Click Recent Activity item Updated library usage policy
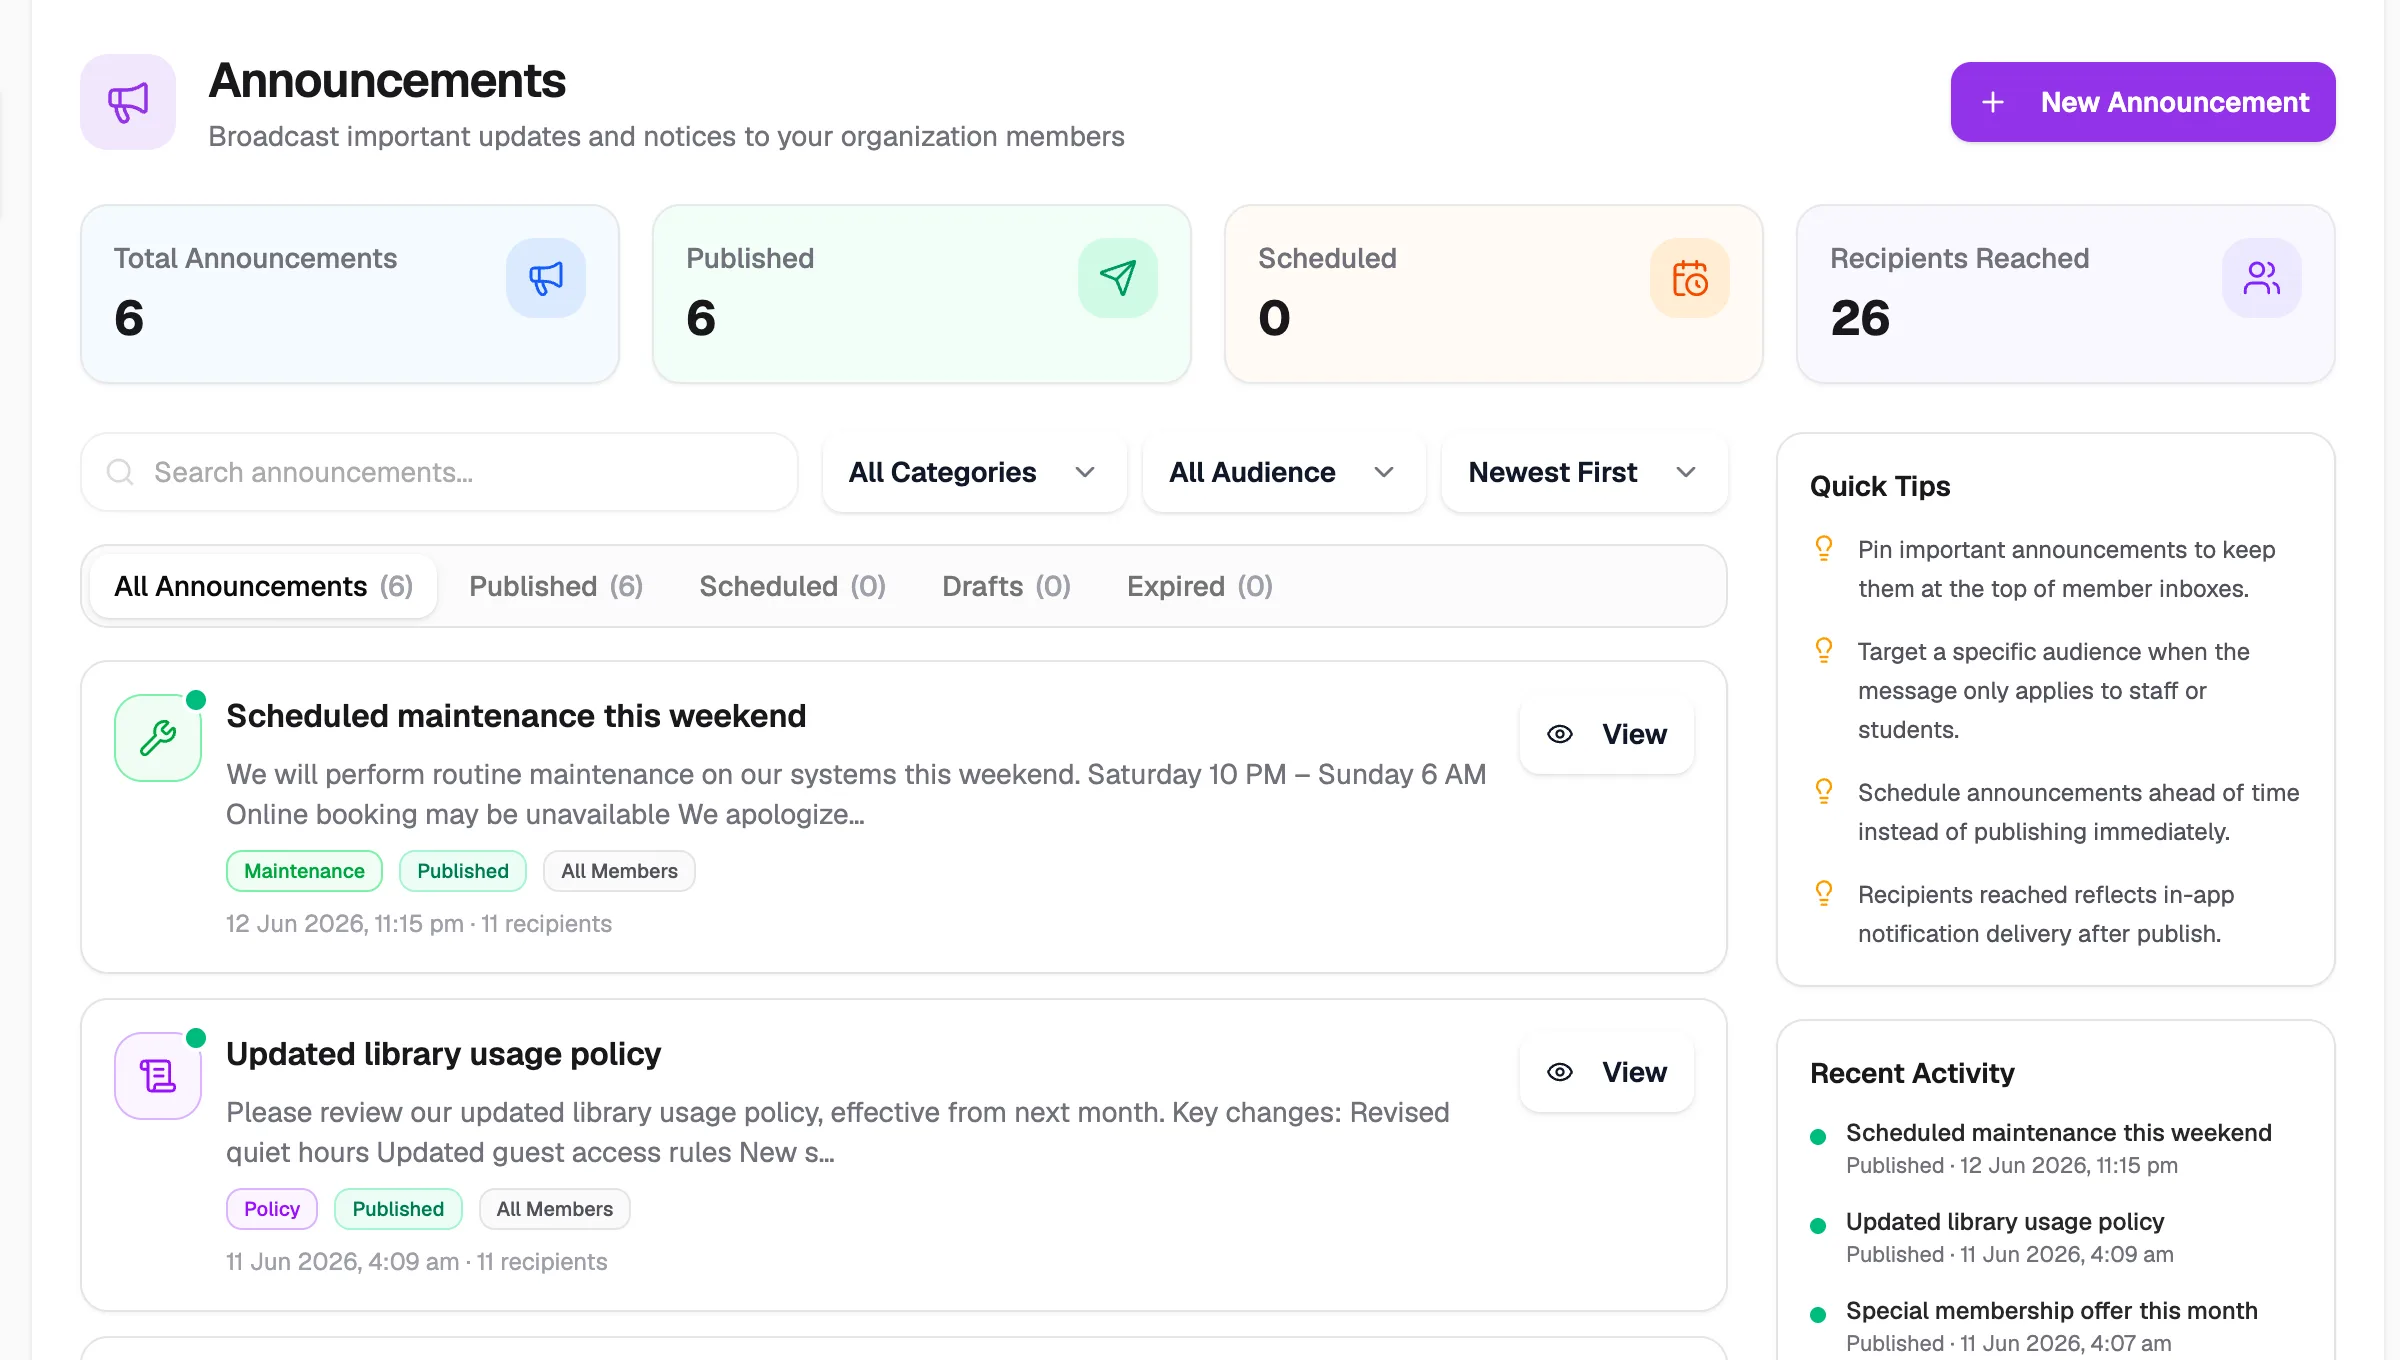Screen dimensions: 2400x1360 click(x=2005, y=1222)
